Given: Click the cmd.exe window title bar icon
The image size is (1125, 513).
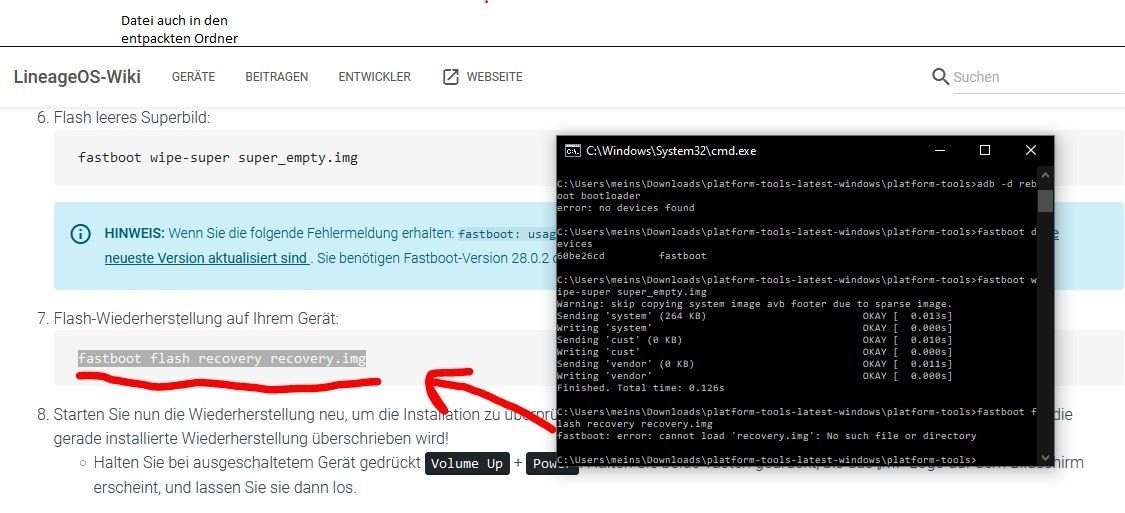Looking at the screenshot, I should point(573,151).
